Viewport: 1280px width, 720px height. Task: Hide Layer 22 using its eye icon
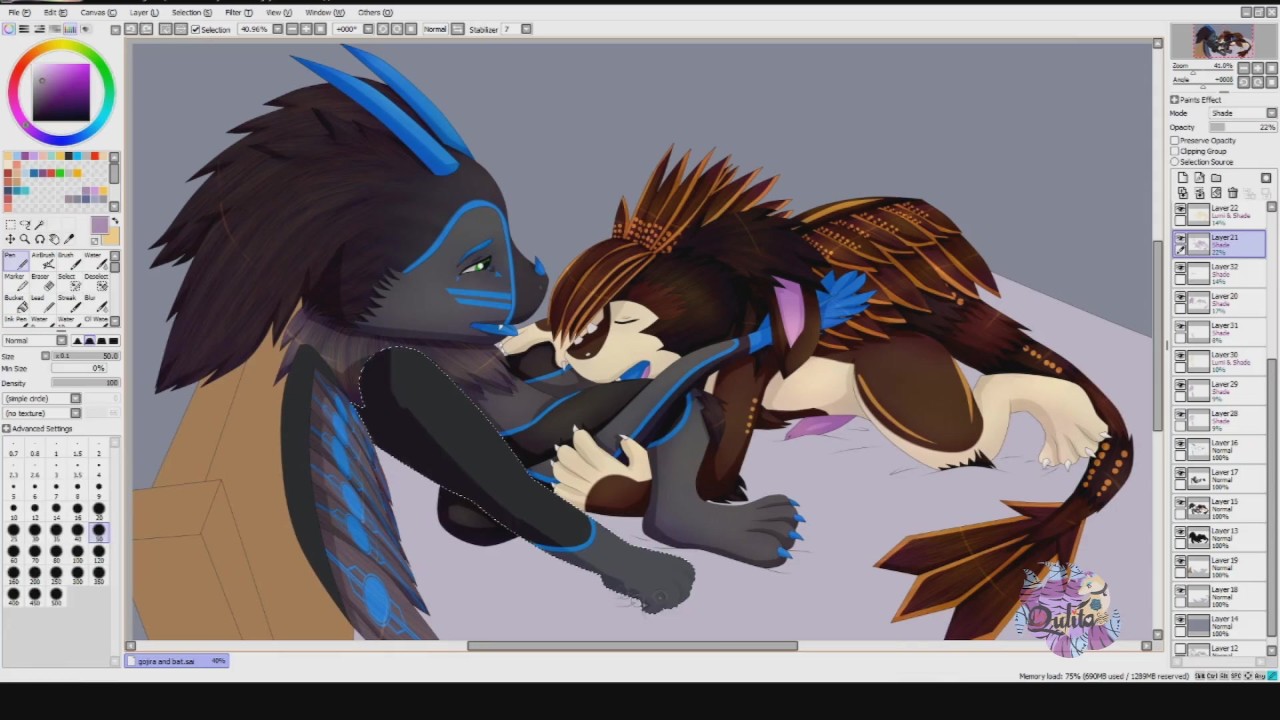pyautogui.click(x=1180, y=209)
